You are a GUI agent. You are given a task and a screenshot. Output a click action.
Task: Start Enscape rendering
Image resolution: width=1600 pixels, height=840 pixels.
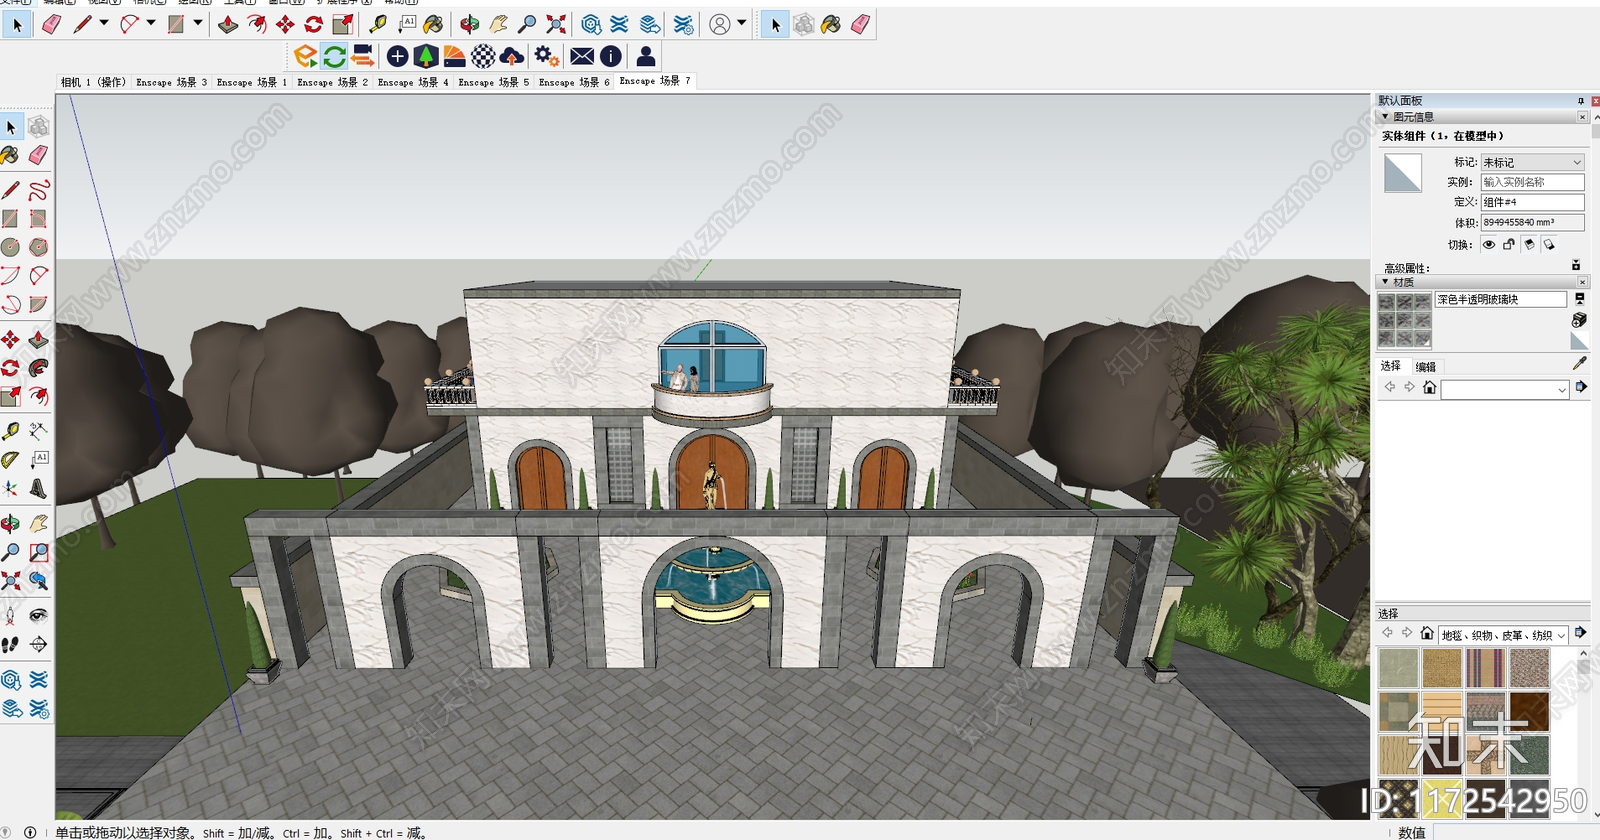pyautogui.click(x=306, y=56)
